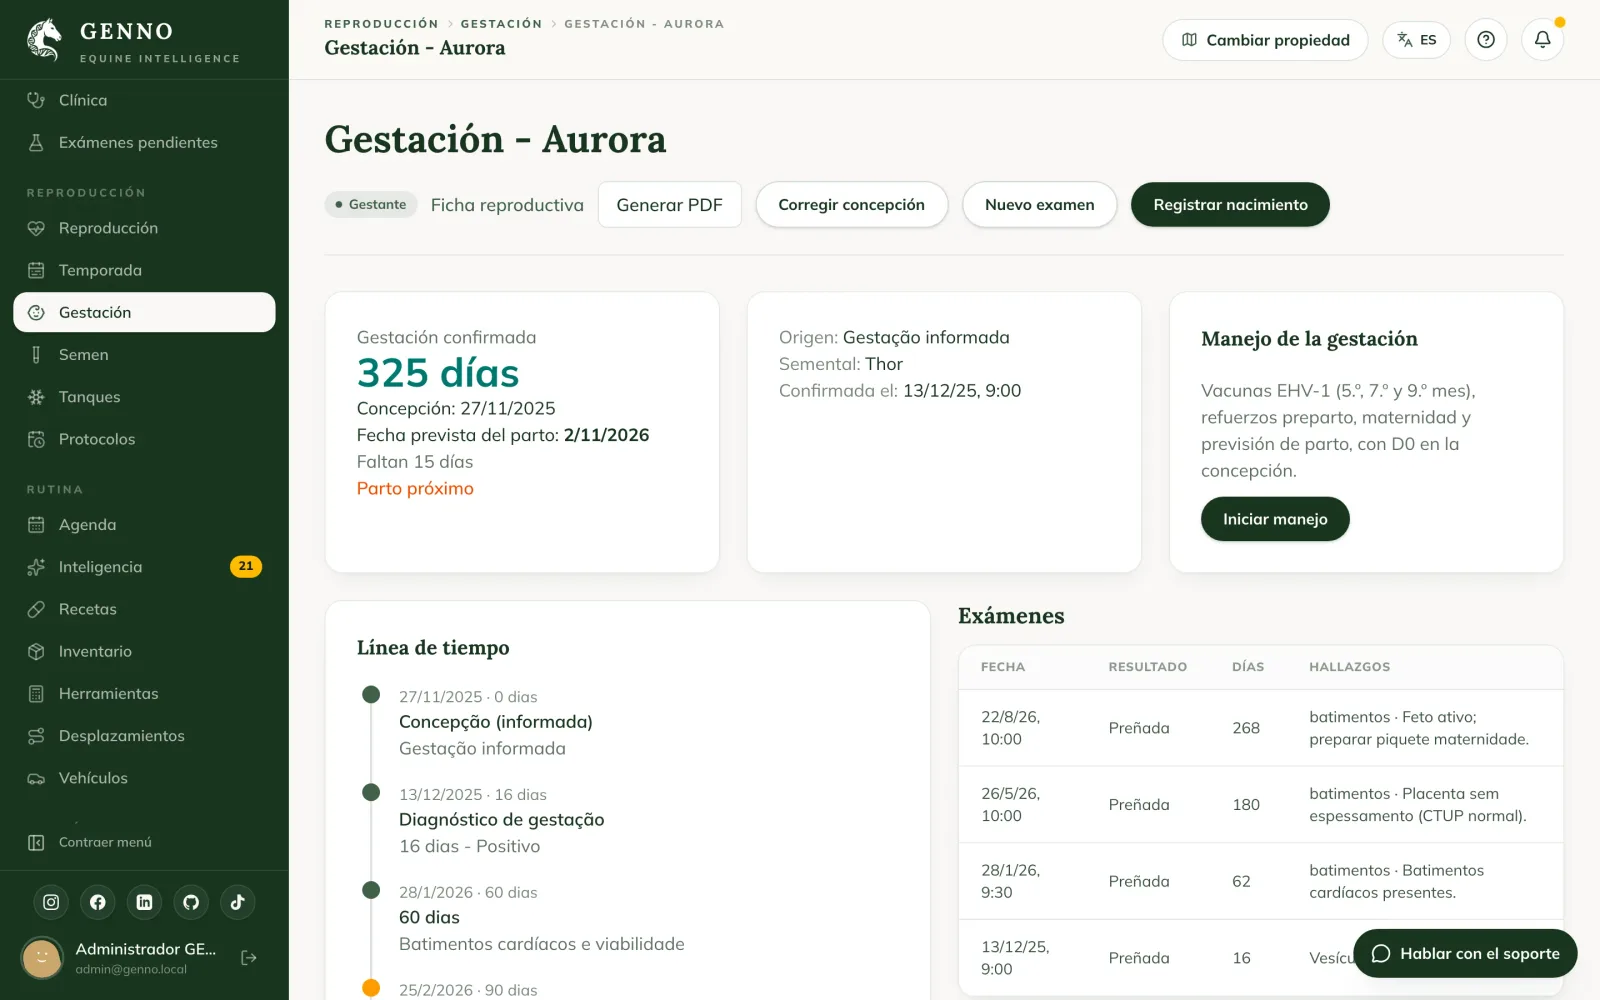Image resolution: width=1600 pixels, height=1000 pixels.
Task: Click the Parto próximo warning text
Action: [x=415, y=489]
